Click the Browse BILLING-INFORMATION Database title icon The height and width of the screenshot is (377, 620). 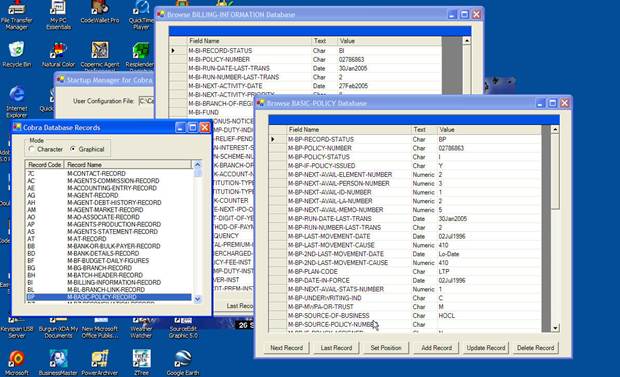coord(161,14)
